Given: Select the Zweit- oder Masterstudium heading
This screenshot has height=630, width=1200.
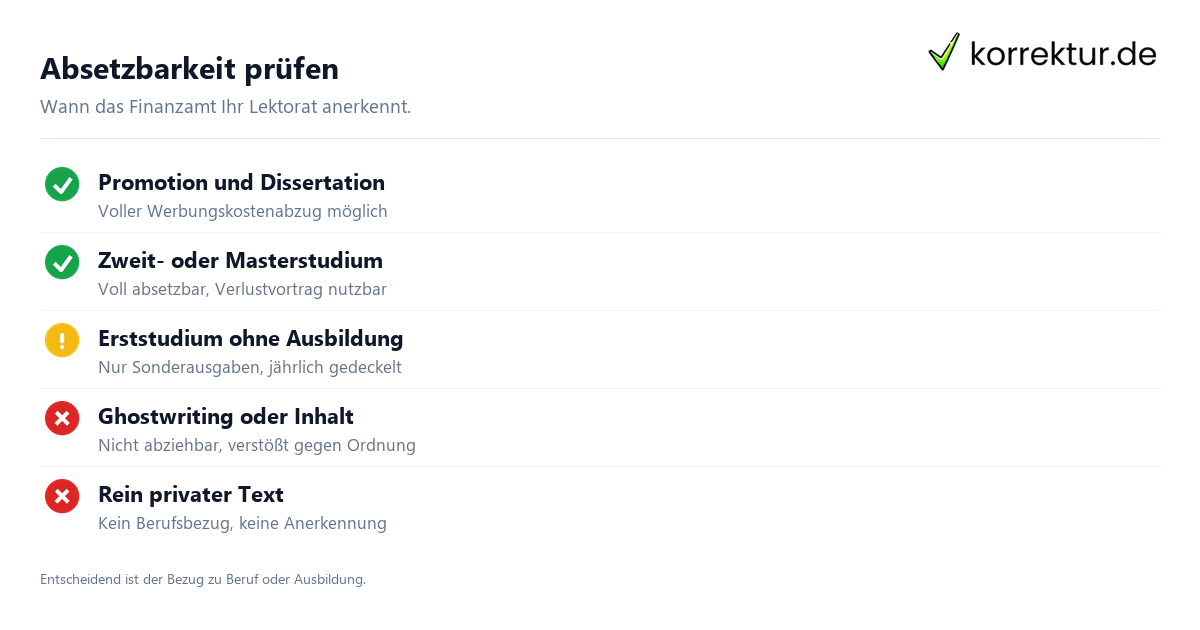Looking at the screenshot, I should [240, 261].
